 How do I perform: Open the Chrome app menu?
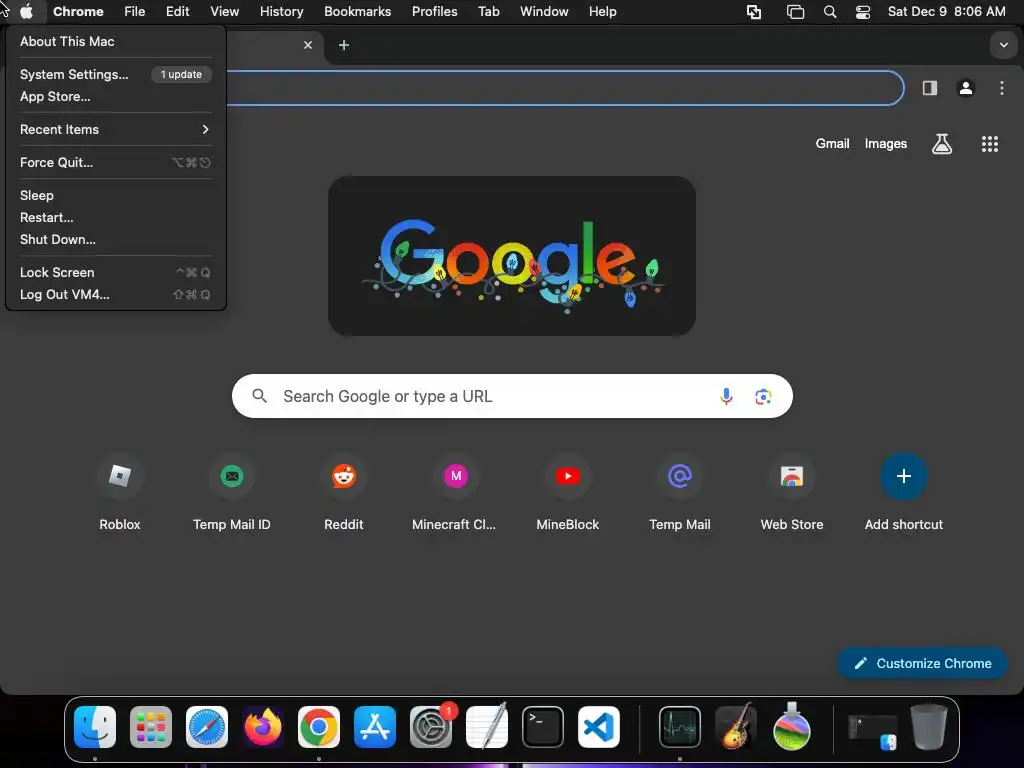[78, 12]
